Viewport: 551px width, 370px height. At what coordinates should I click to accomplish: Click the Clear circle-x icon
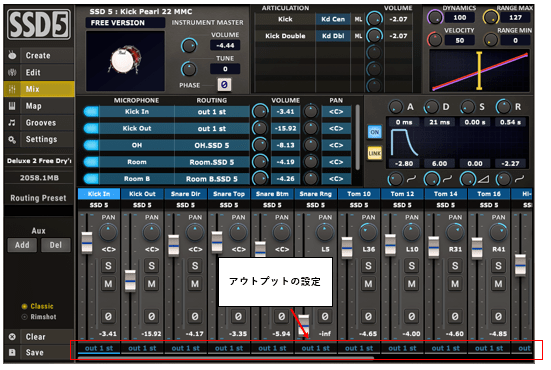[12, 337]
